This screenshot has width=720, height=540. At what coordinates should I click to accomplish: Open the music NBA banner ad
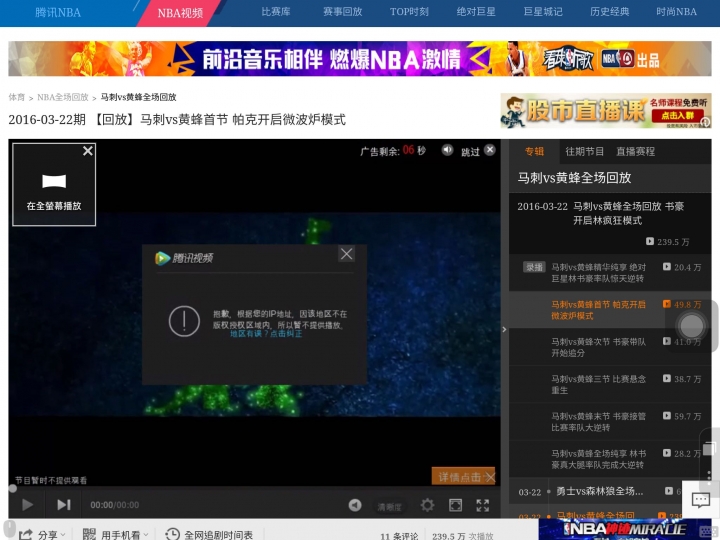360,59
